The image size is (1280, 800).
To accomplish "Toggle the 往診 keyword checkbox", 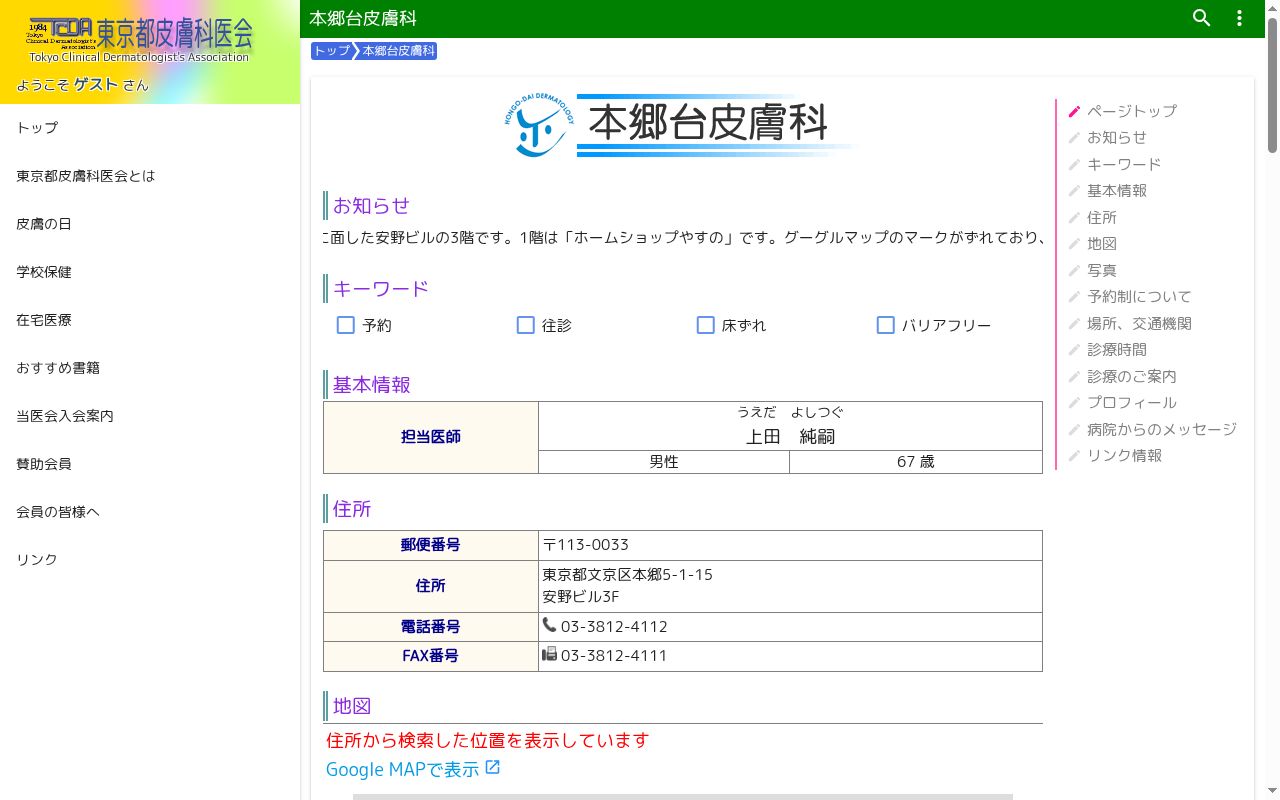I will tap(526, 325).
